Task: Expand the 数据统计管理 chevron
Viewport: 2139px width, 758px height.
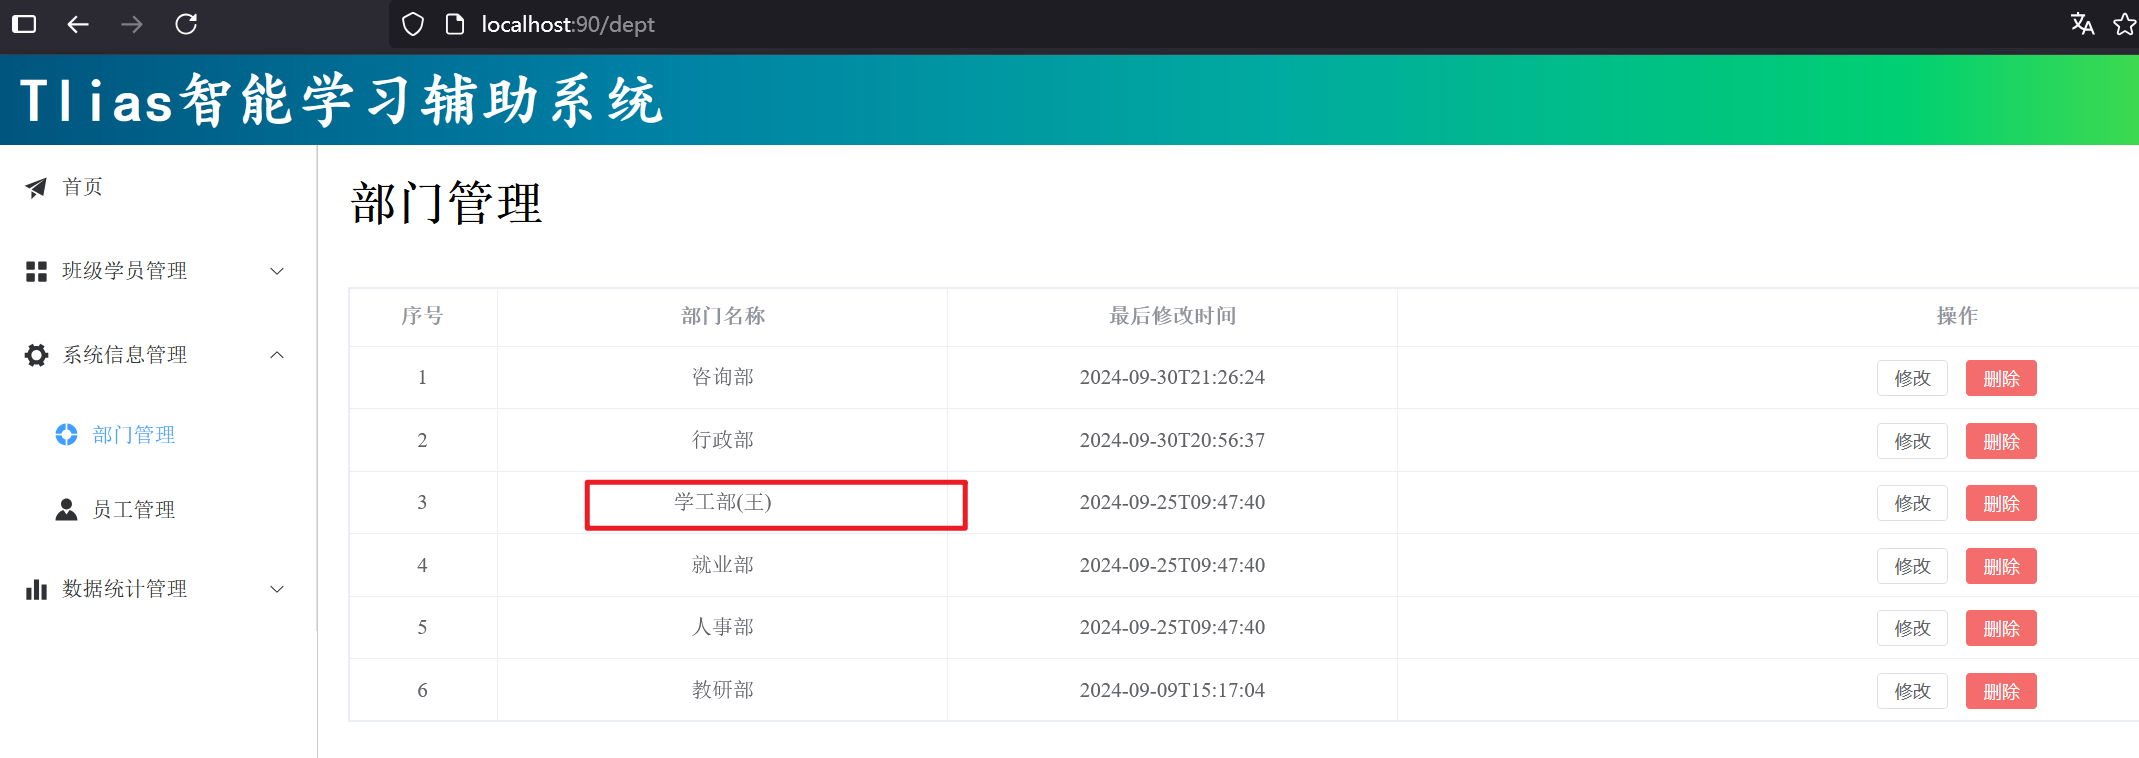Action: [277, 589]
